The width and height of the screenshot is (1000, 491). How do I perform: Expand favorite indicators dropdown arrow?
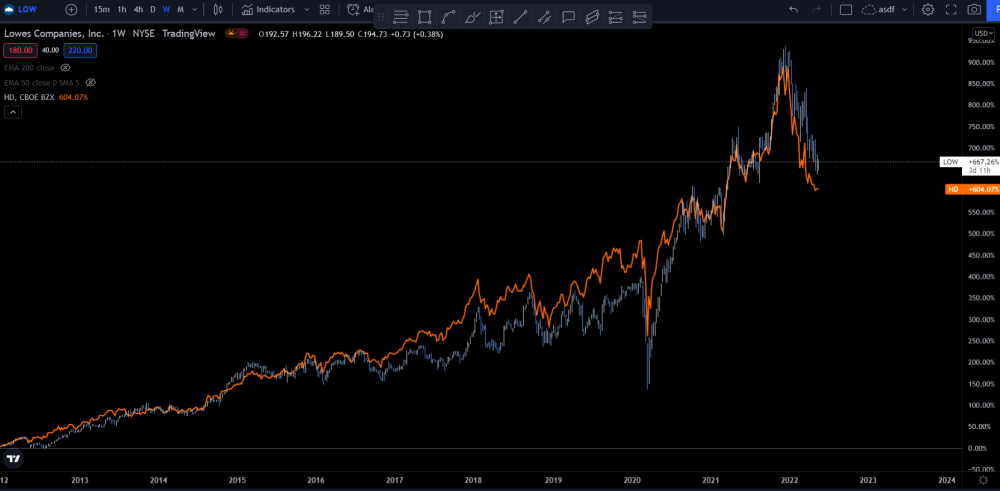307,10
